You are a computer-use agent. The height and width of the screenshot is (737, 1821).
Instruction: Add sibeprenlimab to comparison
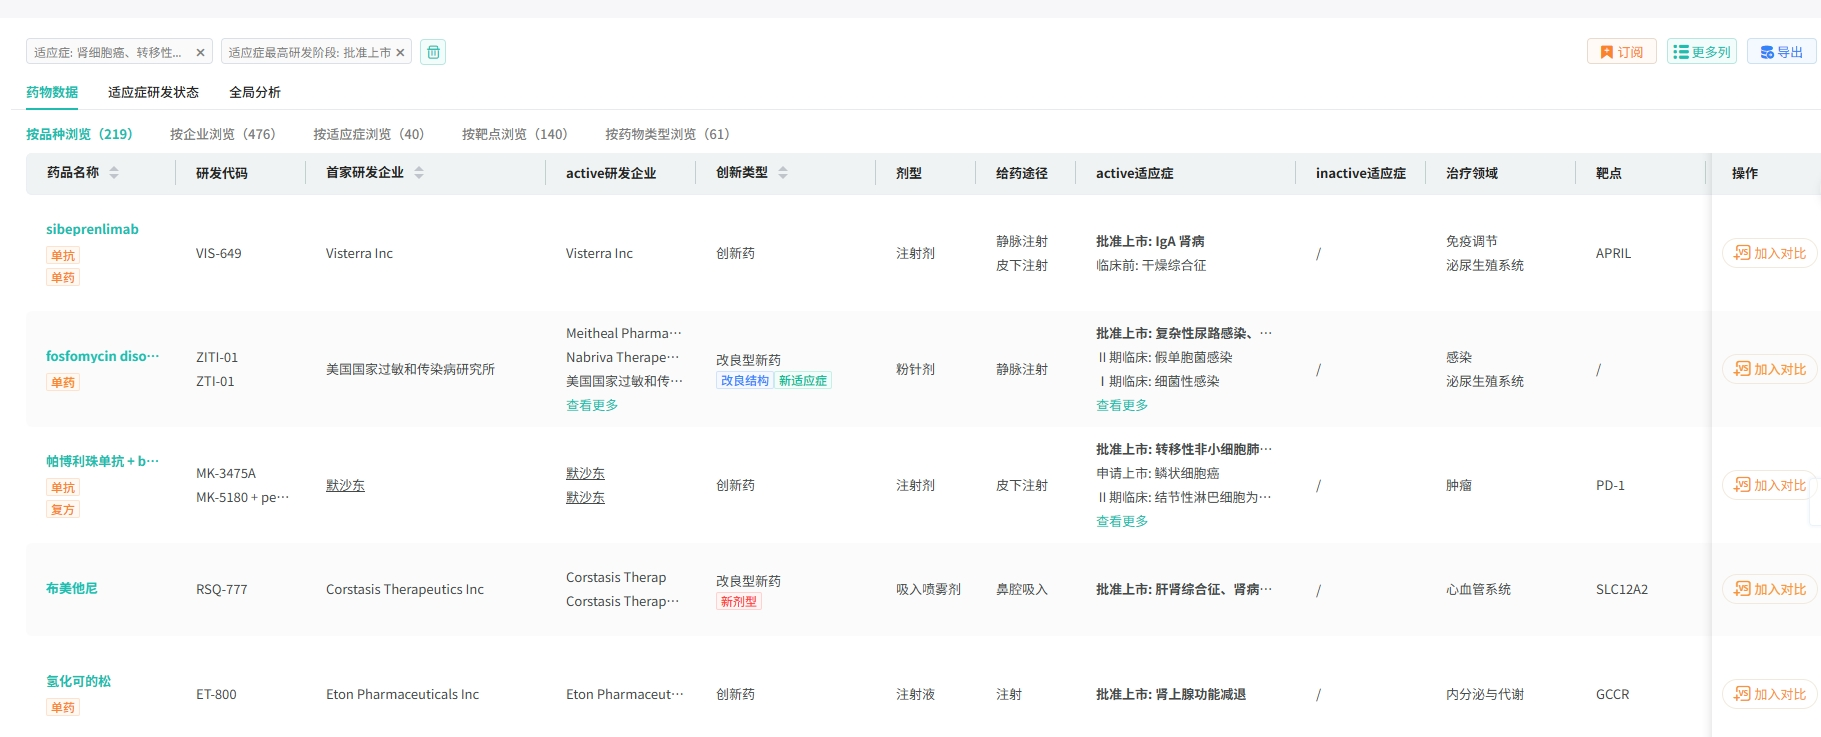pyautogui.click(x=1769, y=253)
